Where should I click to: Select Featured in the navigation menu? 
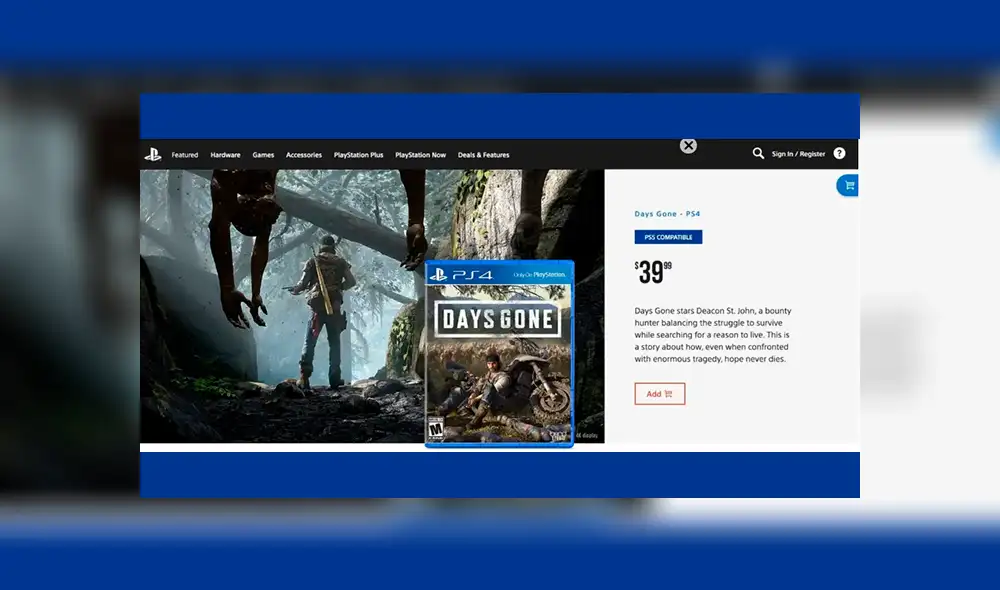[184, 155]
